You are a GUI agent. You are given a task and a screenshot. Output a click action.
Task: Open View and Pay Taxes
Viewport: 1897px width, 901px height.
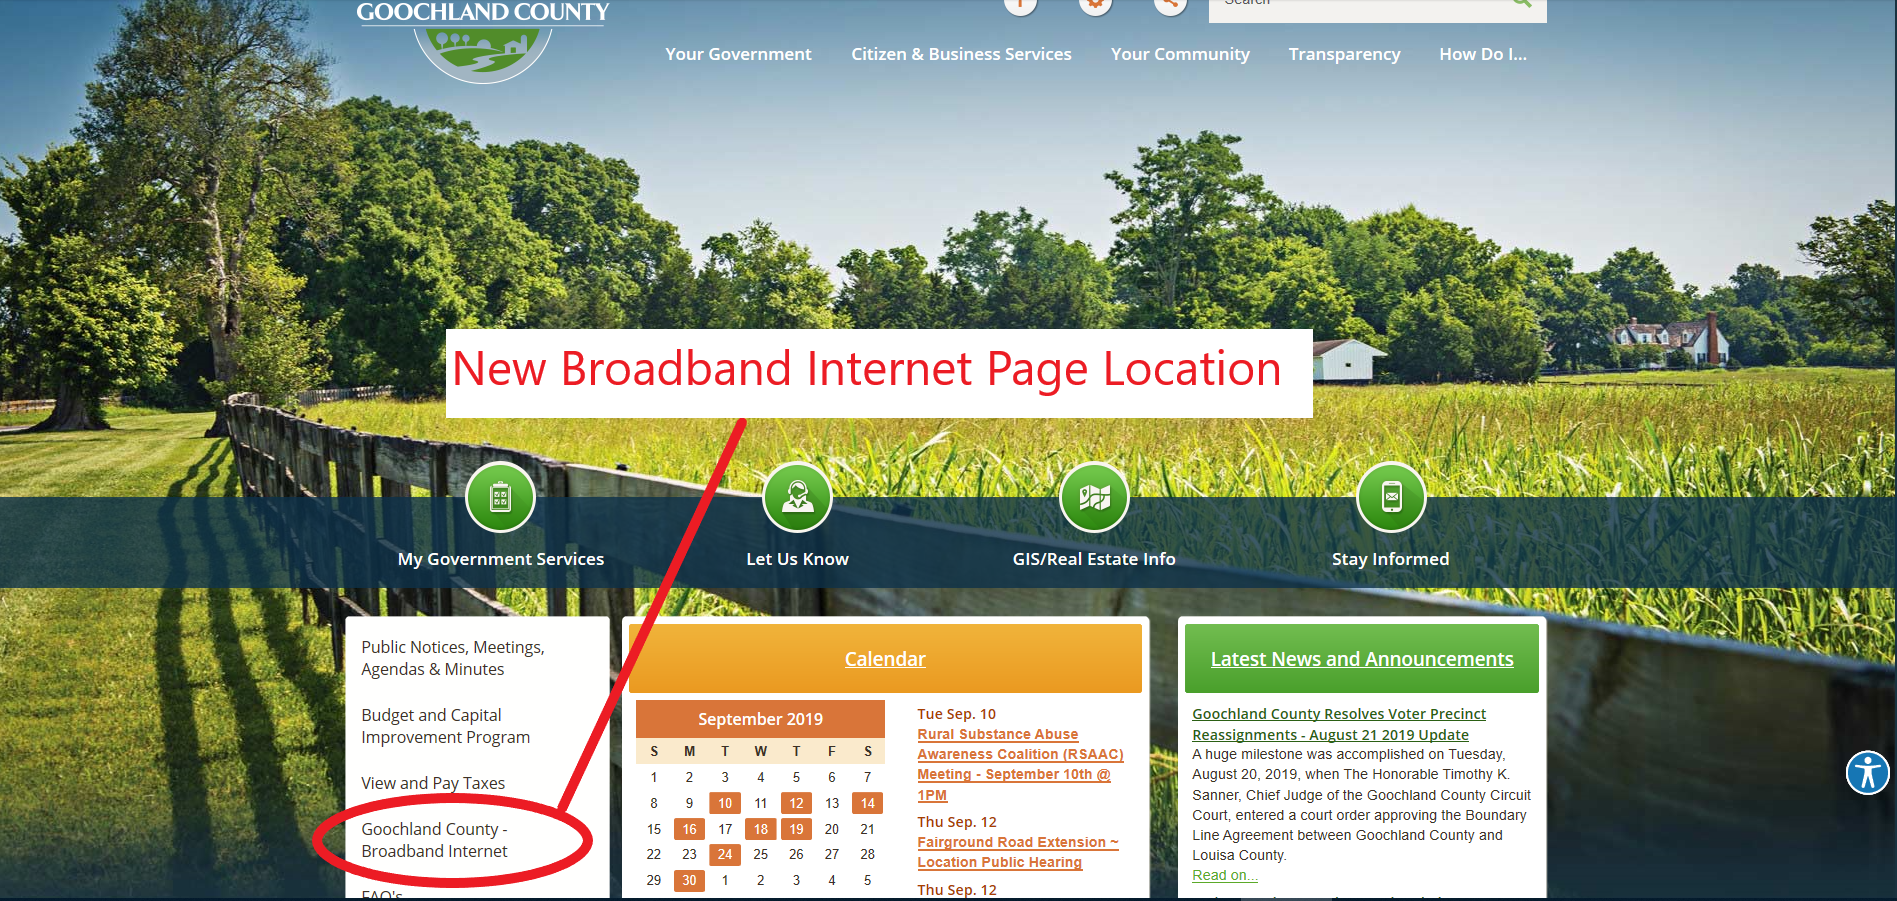pos(433,783)
